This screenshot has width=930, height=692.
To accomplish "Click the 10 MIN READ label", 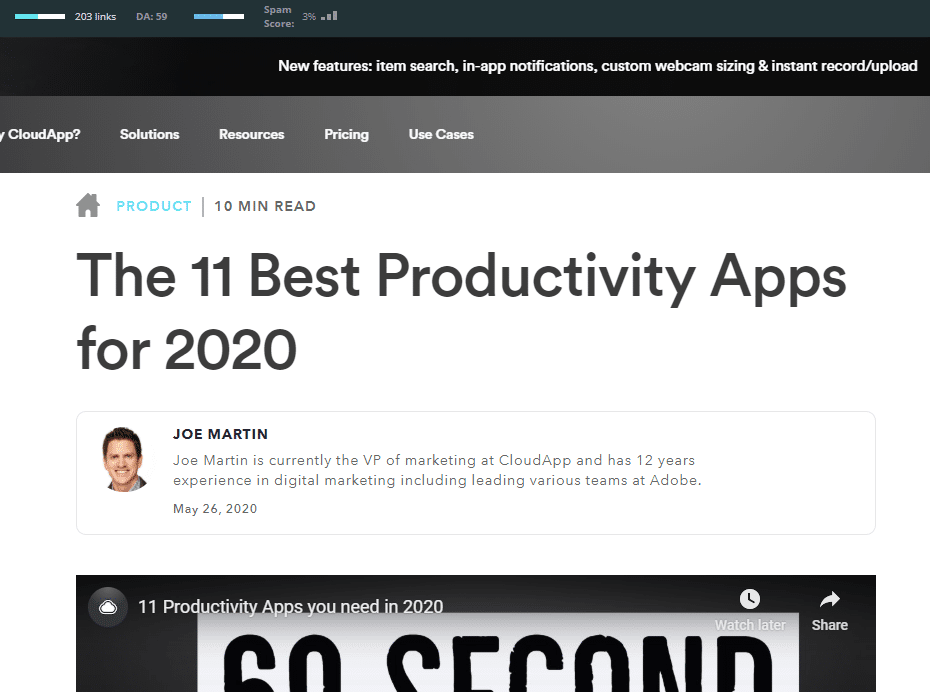I will point(265,206).
